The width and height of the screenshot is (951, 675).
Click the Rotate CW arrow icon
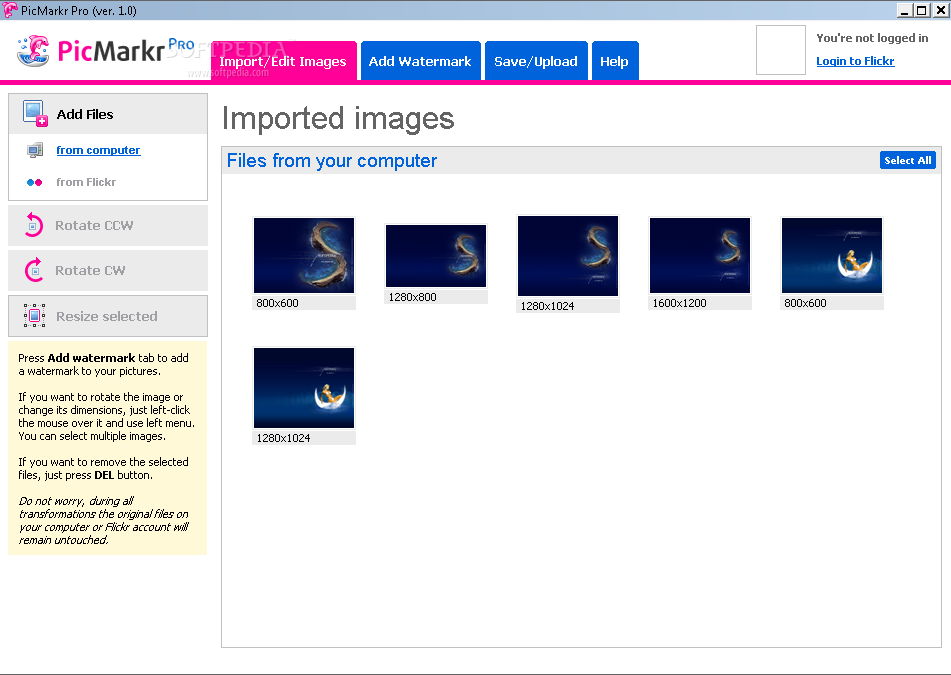click(34, 270)
